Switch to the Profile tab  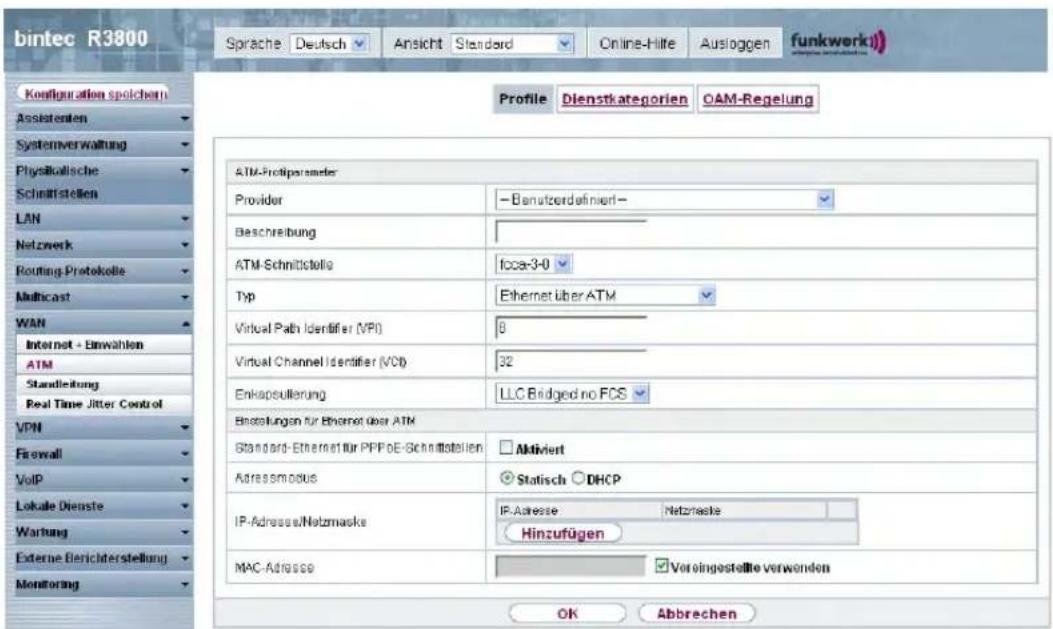coord(522,99)
